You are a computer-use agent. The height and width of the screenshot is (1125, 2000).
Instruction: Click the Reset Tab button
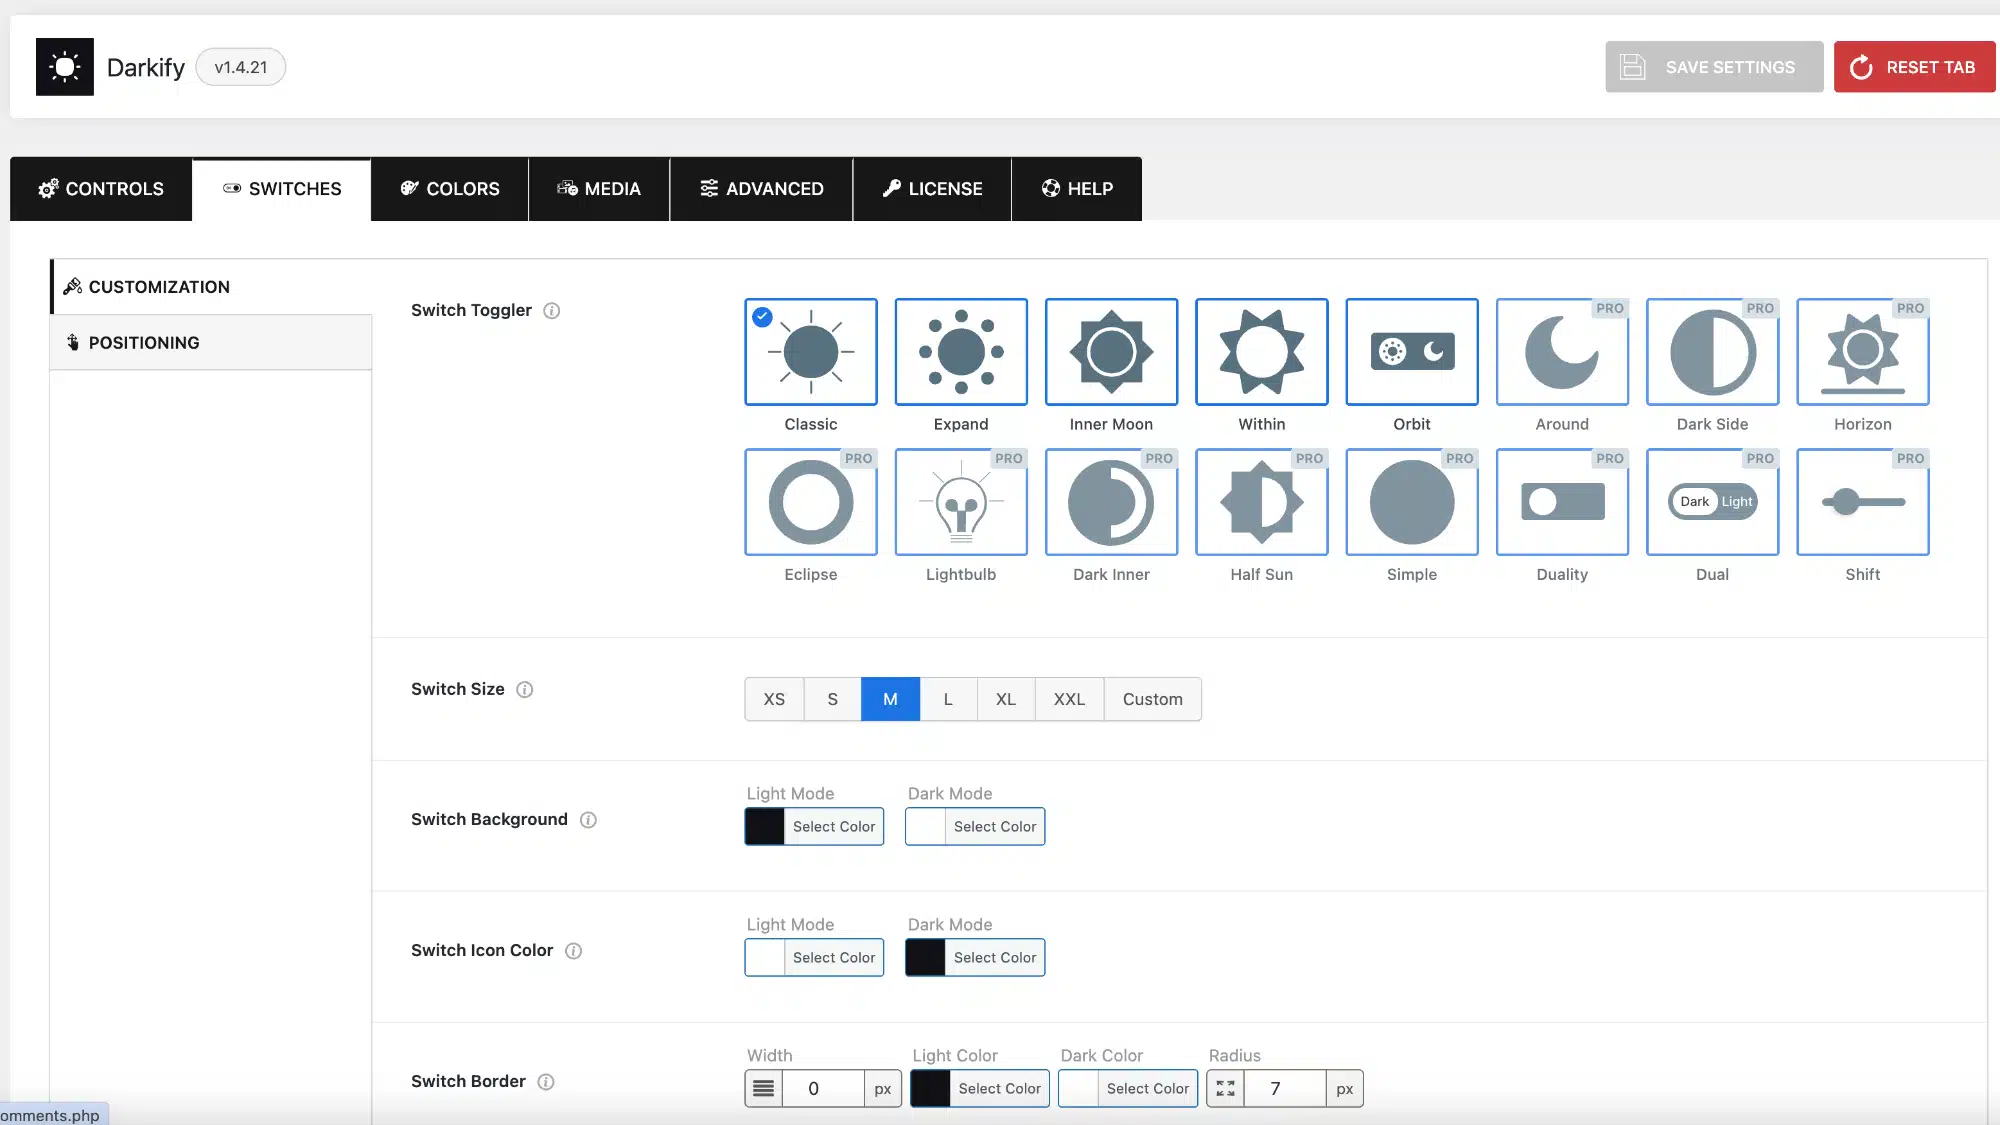(x=1914, y=67)
